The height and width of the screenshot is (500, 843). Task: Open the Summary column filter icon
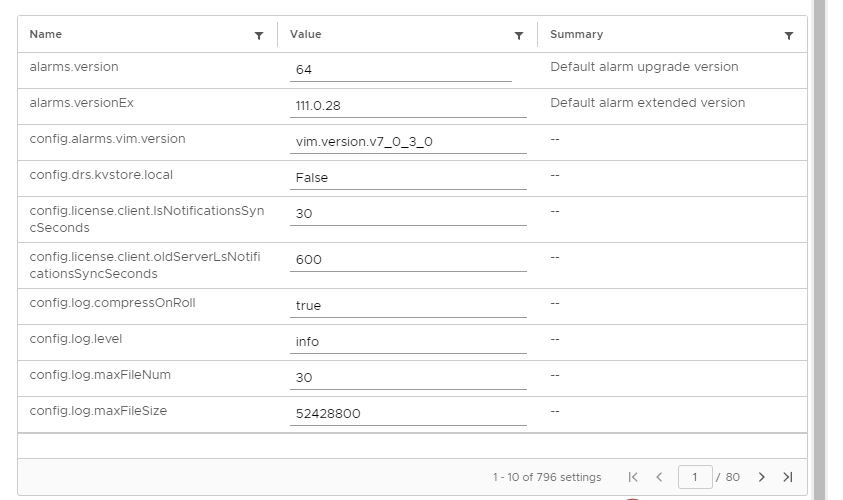pos(789,36)
